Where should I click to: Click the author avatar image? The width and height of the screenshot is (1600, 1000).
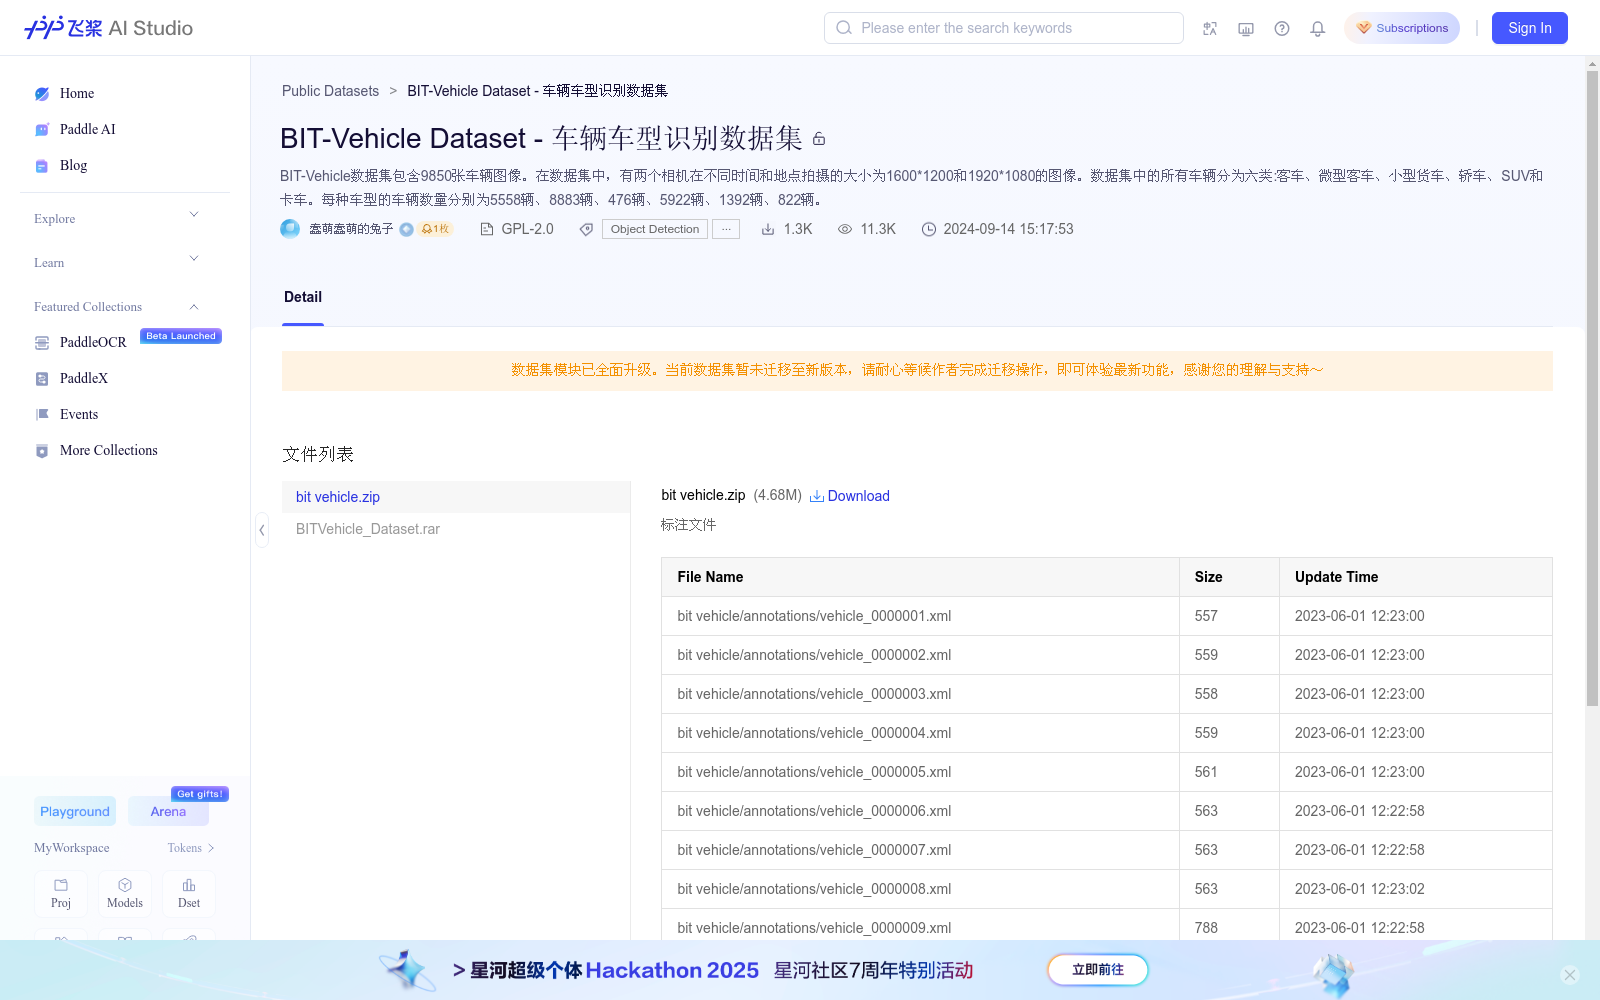[x=290, y=229]
